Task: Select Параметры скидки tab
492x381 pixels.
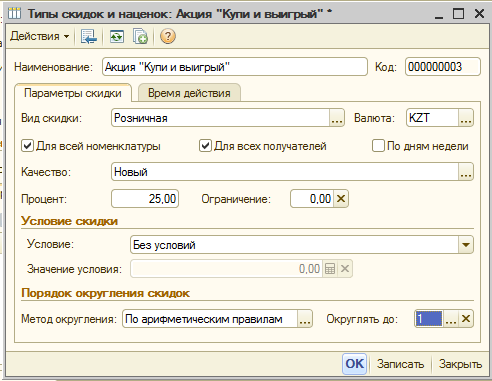Action: coord(73,93)
